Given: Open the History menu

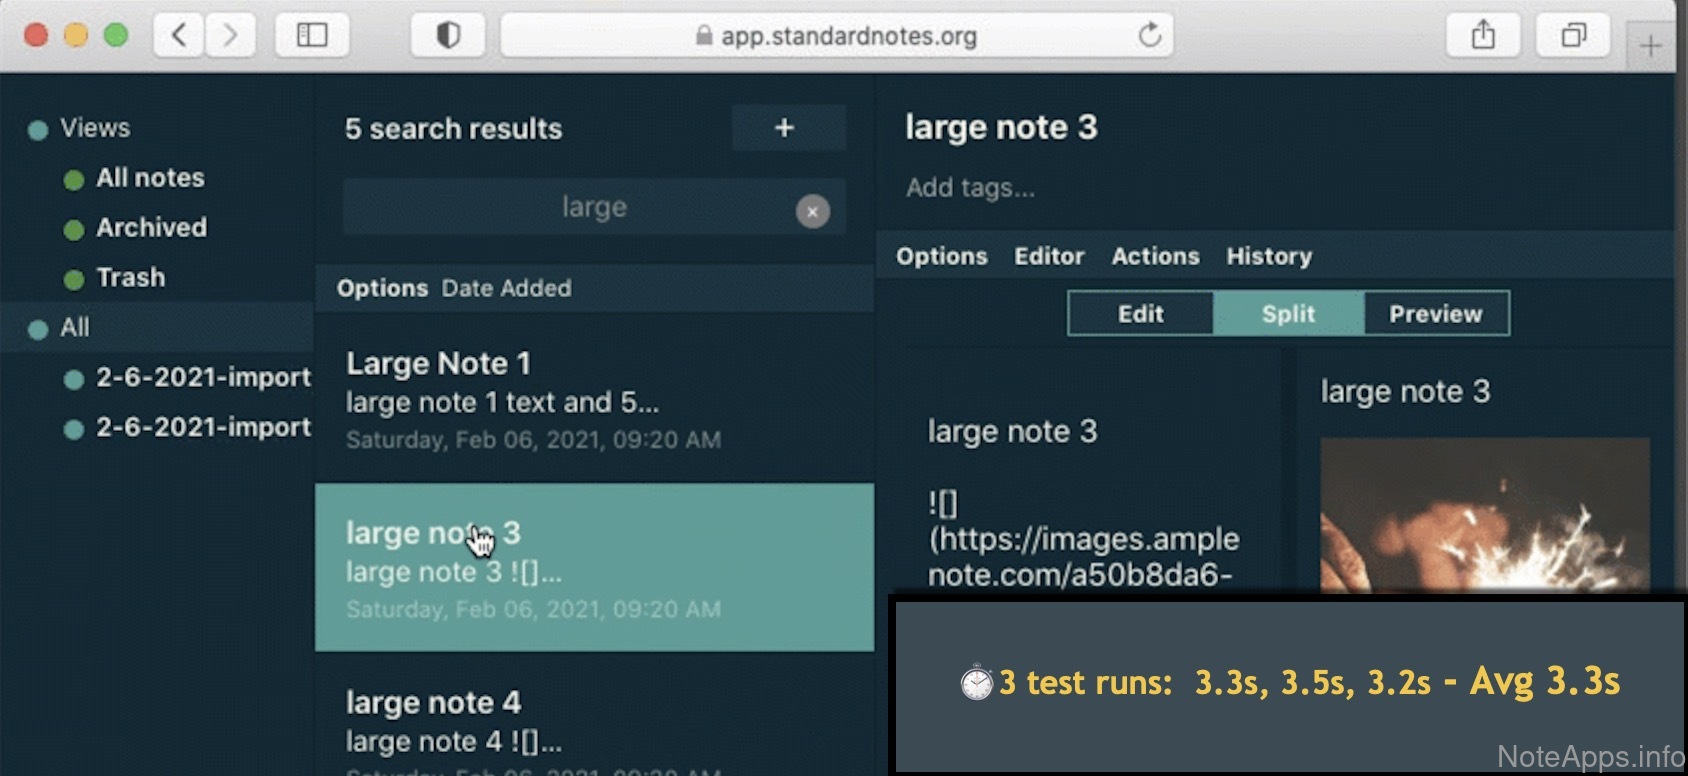Looking at the screenshot, I should (1269, 256).
